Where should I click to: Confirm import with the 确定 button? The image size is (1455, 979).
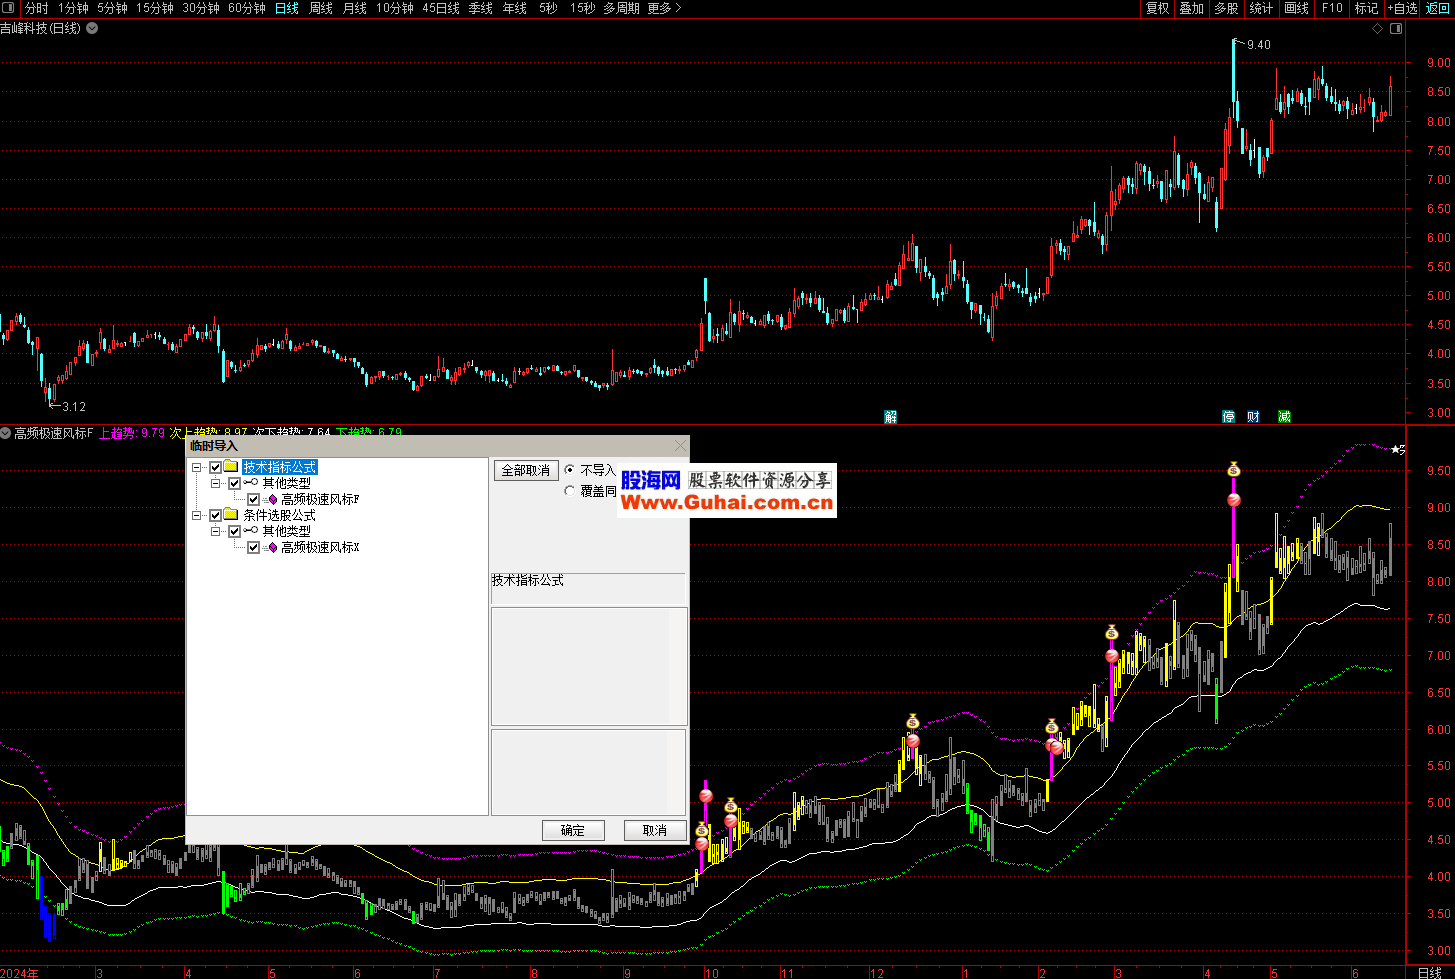click(573, 830)
